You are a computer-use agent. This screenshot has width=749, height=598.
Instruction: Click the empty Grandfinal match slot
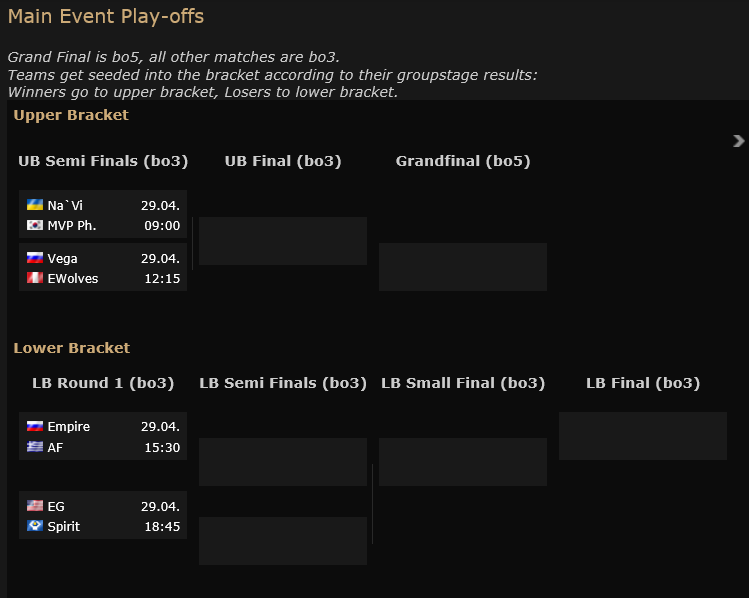click(463, 267)
